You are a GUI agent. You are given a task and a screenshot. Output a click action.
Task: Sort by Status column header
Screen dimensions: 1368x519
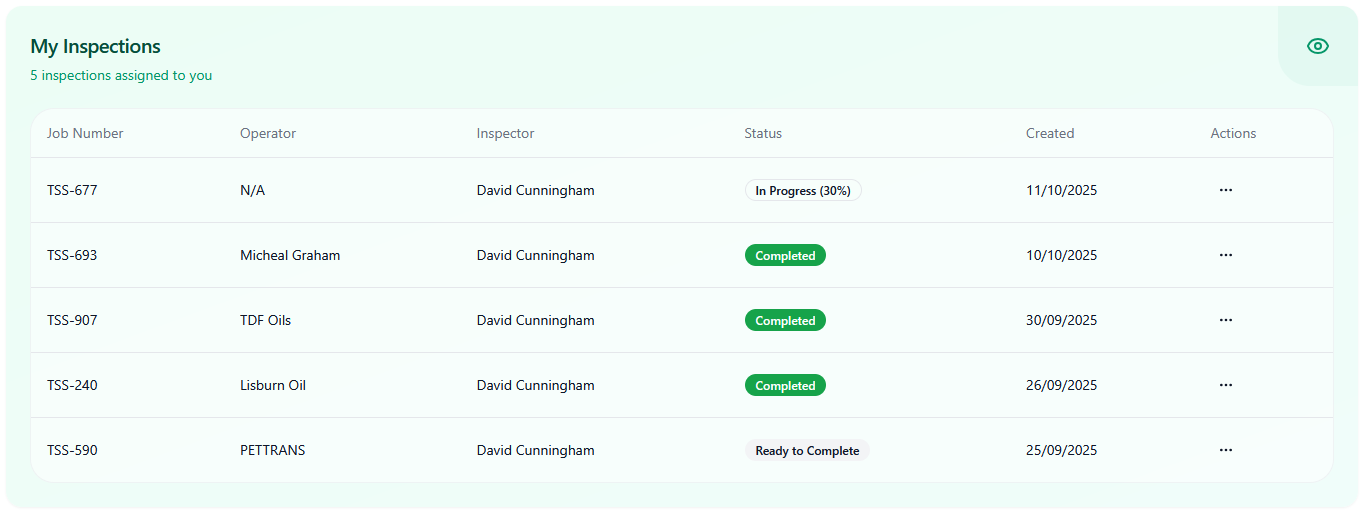point(763,133)
